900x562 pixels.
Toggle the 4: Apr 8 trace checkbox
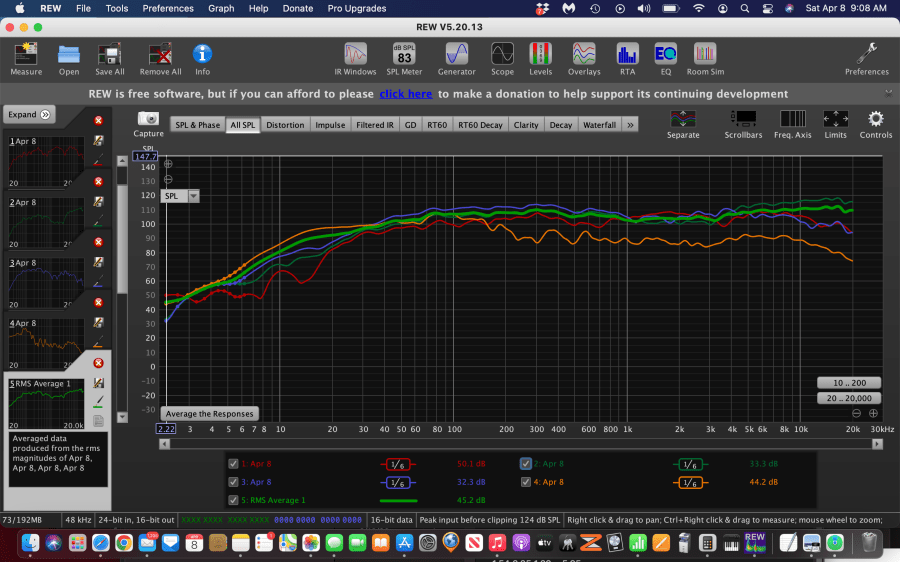tap(525, 482)
